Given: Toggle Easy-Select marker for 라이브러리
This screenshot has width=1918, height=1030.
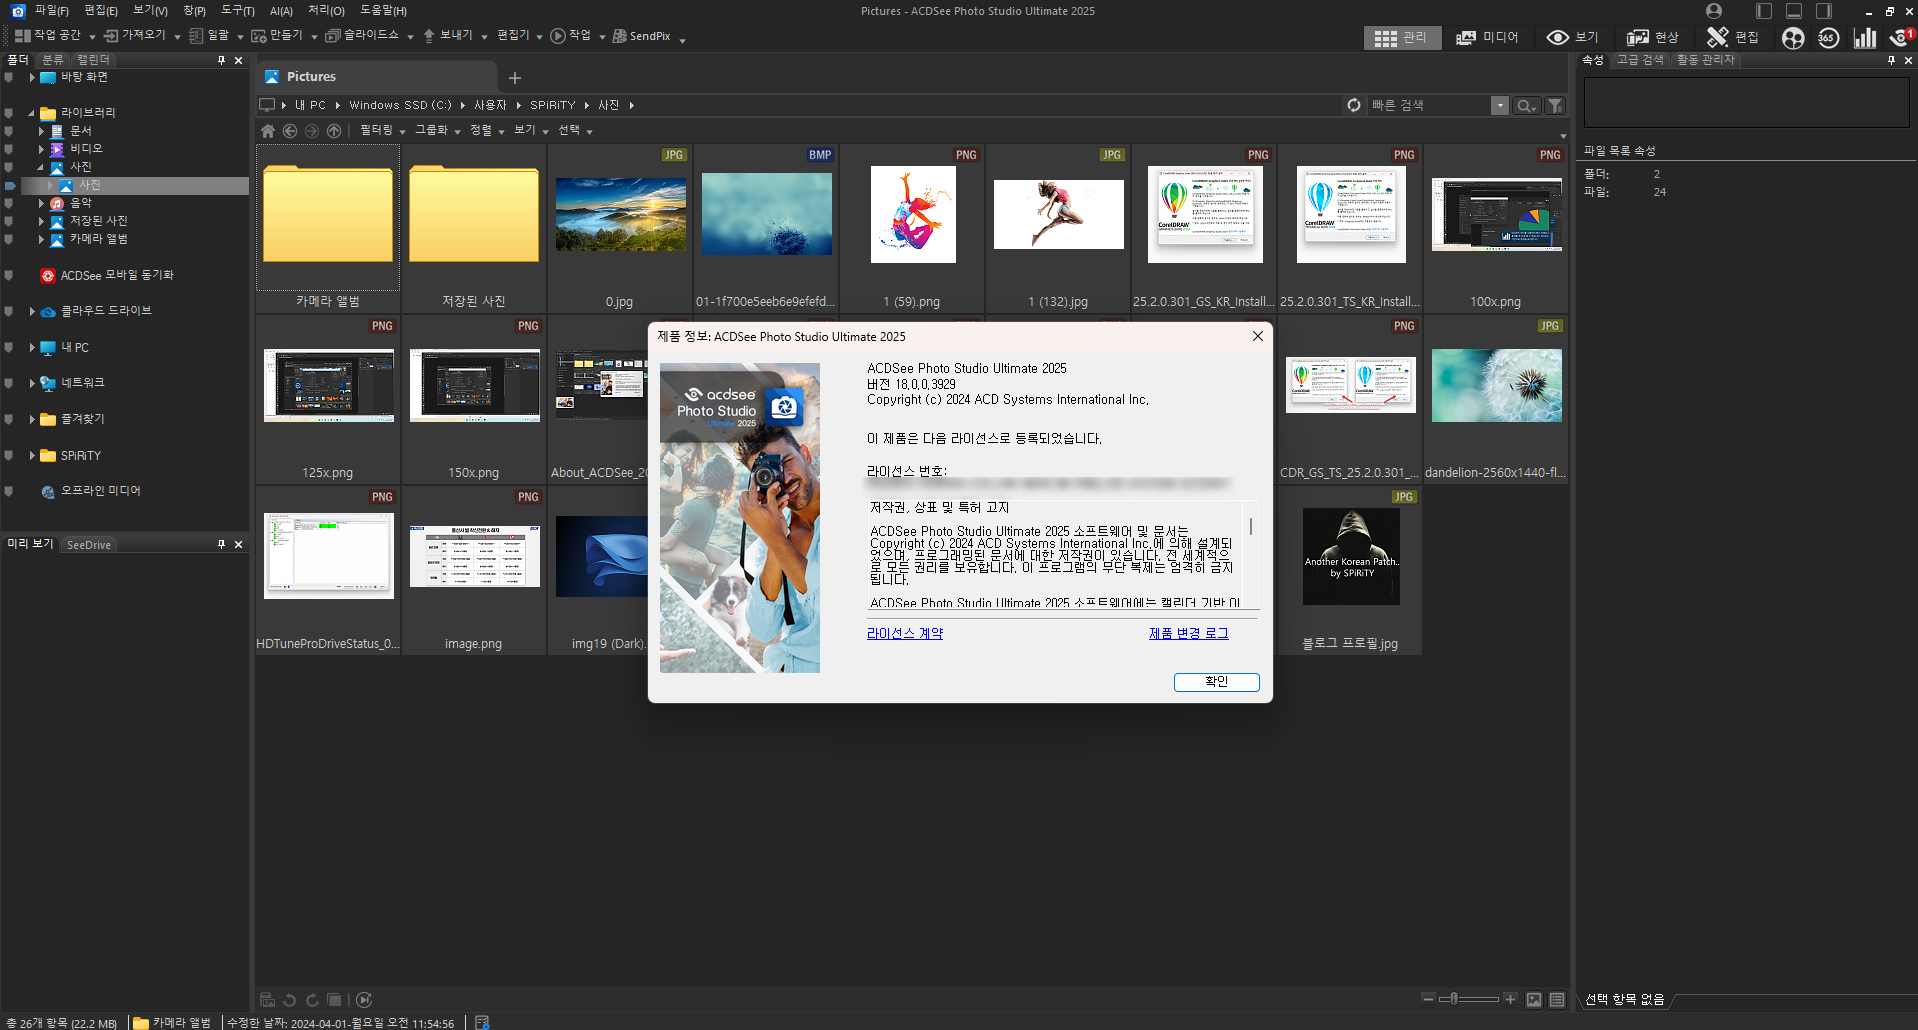Looking at the screenshot, I should tap(9, 113).
